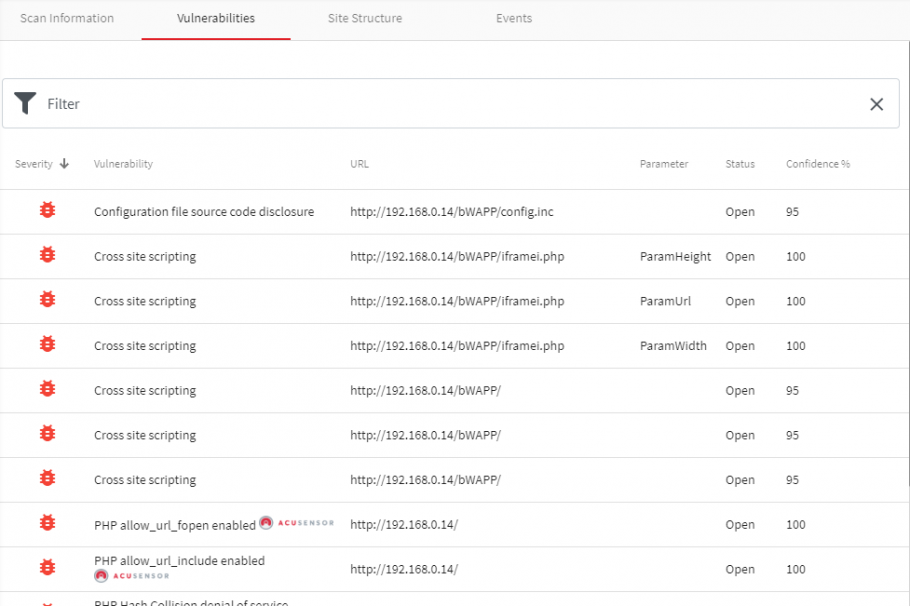Sort by the Vulnerability column header
Viewport: 910px width, 606px height.
pos(124,164)
